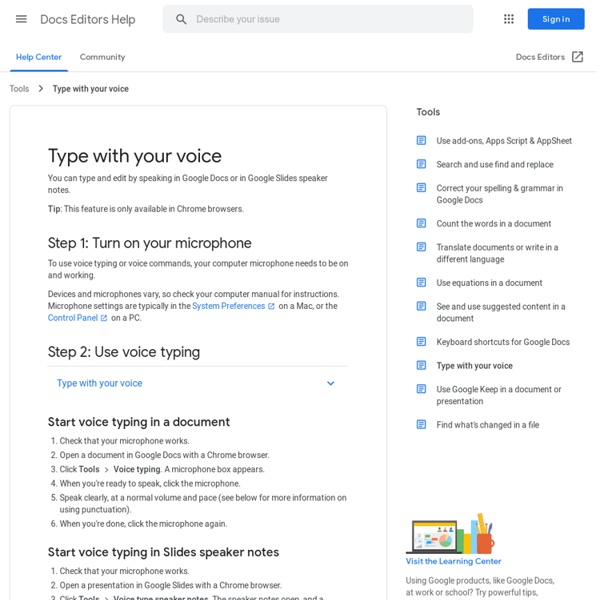
Task: Open Translate documents or write in different language
Action: pyautogui.click(x=497, y=253)
